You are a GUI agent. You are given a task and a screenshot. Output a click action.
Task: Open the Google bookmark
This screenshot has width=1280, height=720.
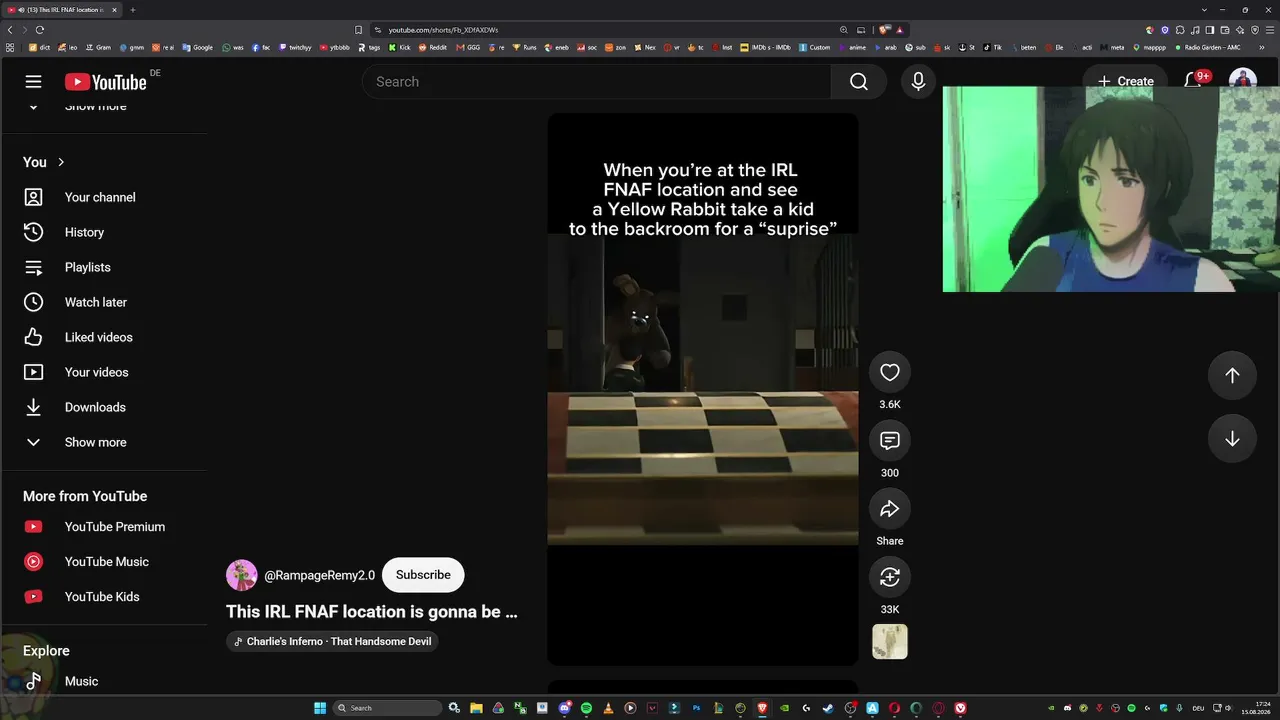(x=198, y=47)
